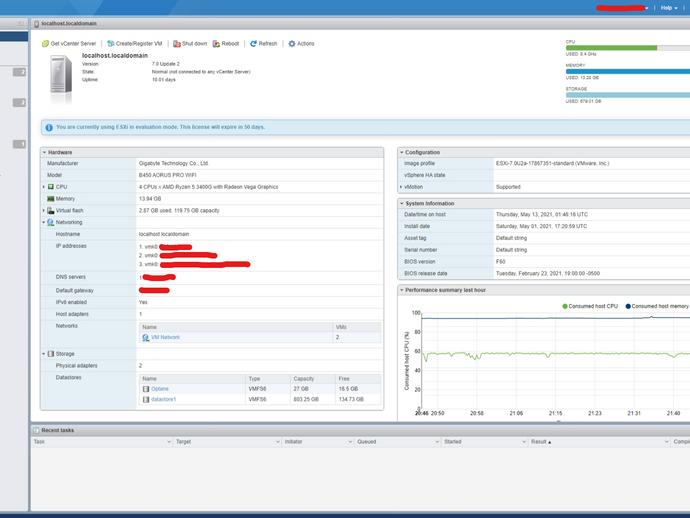Screen dimensions: 690x518
Task: Refresh the host summary page
Action: [x=264, y=44]
